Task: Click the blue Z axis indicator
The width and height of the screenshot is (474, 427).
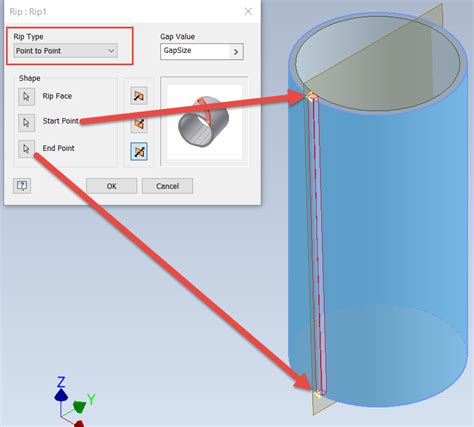Action: pos(61,396)
